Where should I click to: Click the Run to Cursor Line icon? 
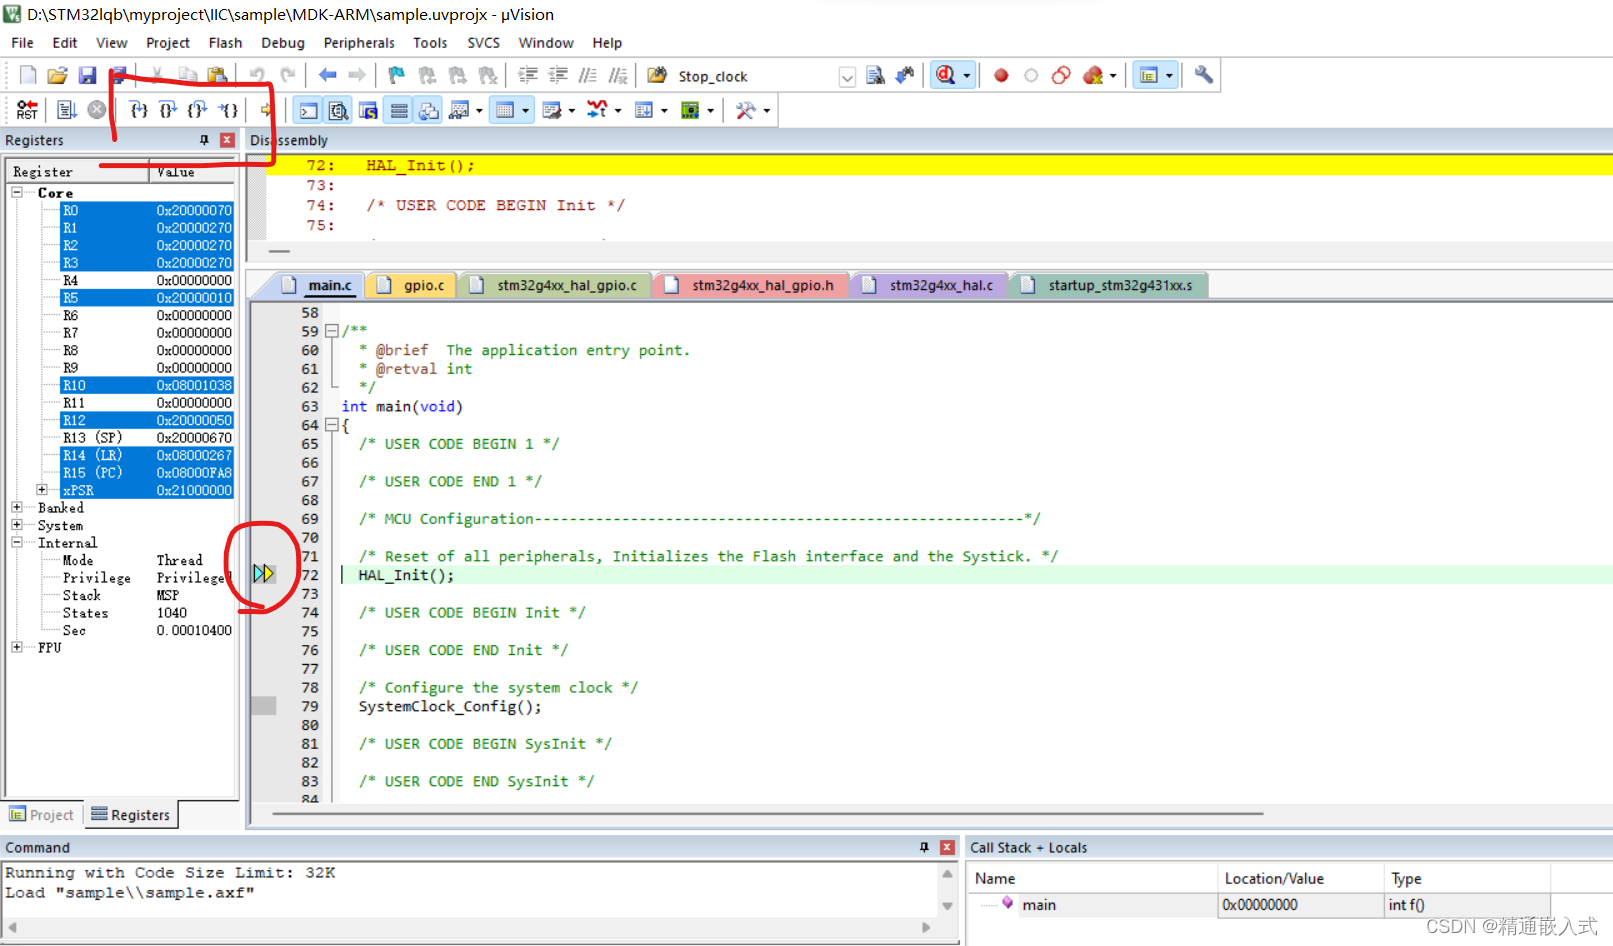click(x=229, y=110)
